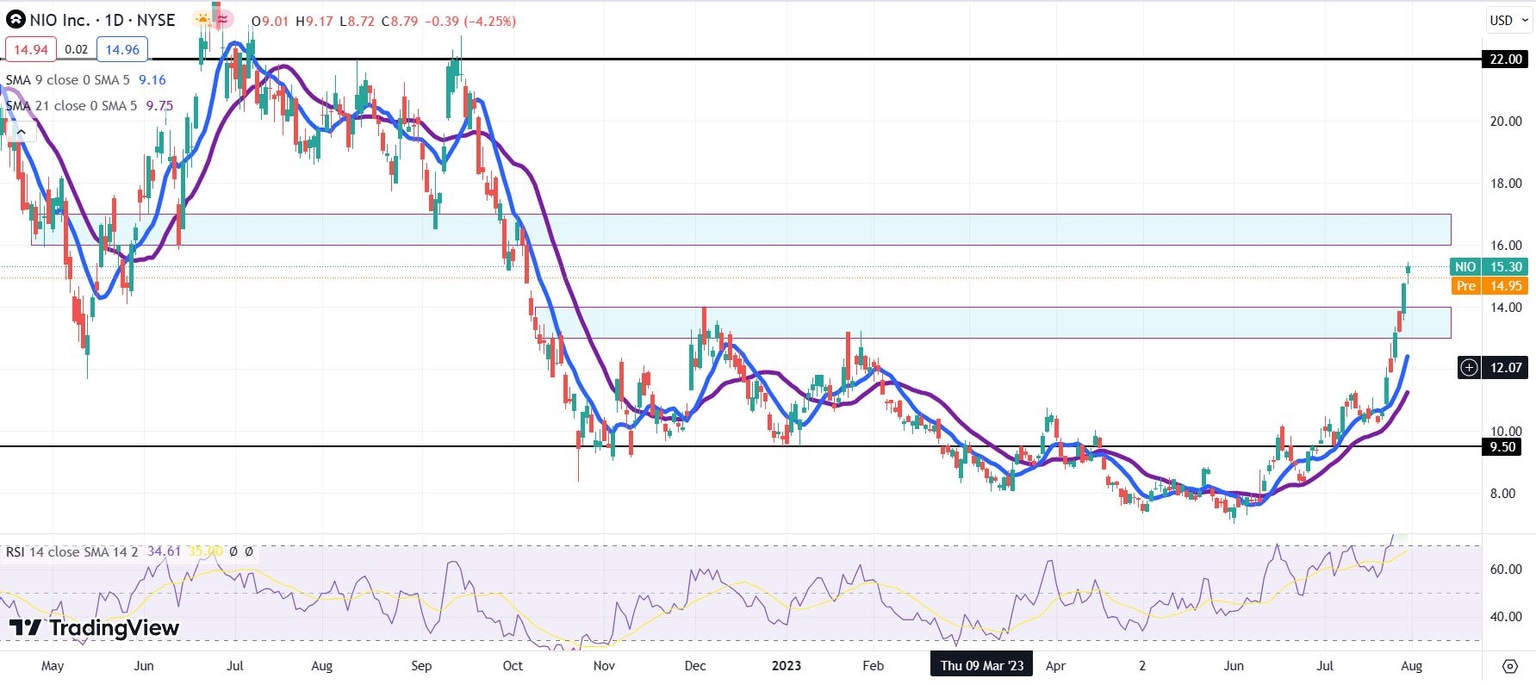Screen dimensions: 1536x685
Task: Click the 14.00 price axis label
Action: (1505, 308)
